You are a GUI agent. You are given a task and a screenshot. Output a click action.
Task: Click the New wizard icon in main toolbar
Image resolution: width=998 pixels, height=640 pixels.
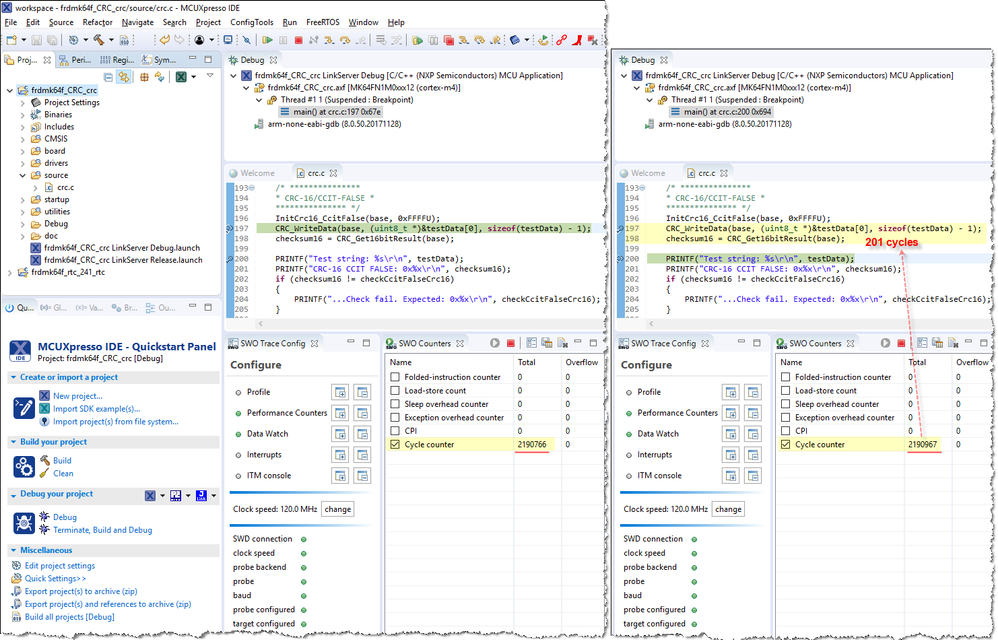11,40
